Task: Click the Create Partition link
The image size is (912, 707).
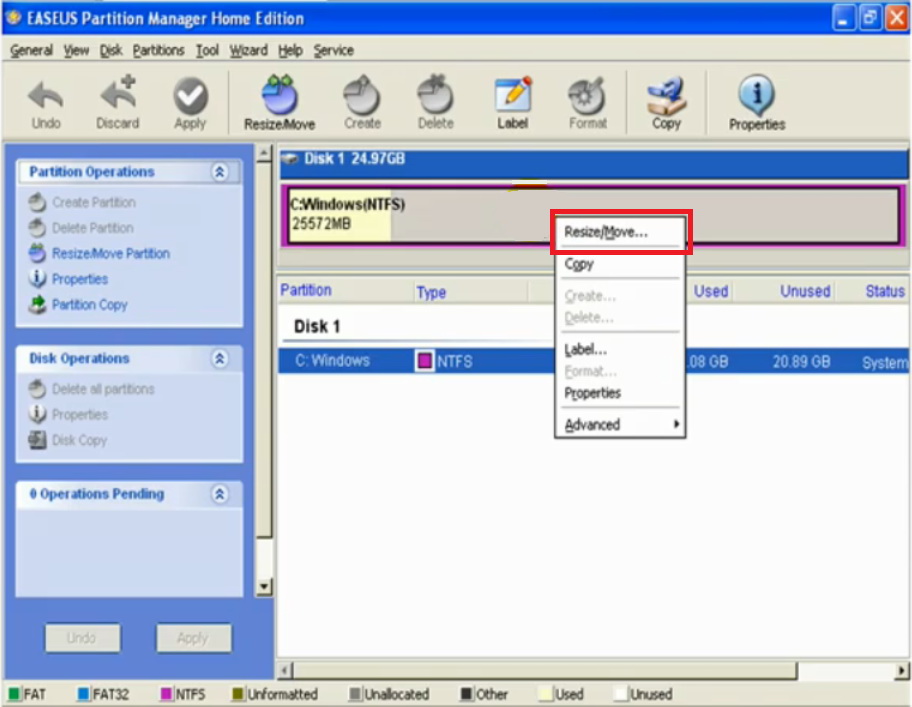Action: coord(94,202)
